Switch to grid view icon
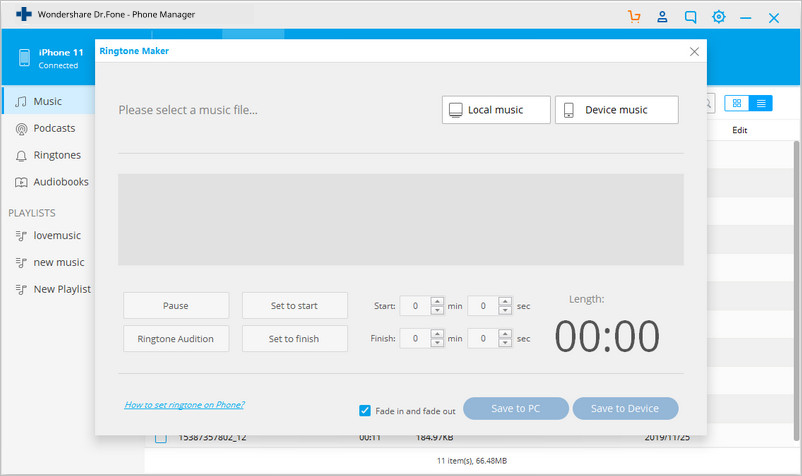Screen dimensions: 802x476 [737, 103]
